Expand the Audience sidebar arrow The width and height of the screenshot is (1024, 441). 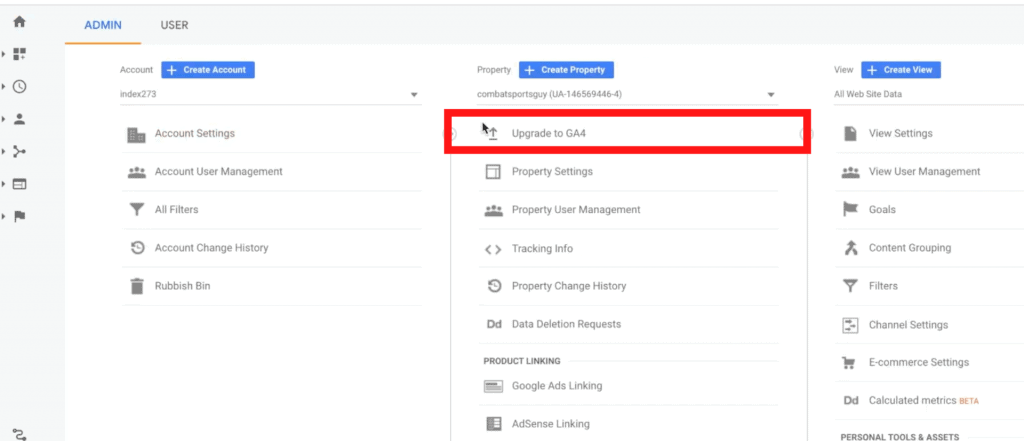coord(5,119)
